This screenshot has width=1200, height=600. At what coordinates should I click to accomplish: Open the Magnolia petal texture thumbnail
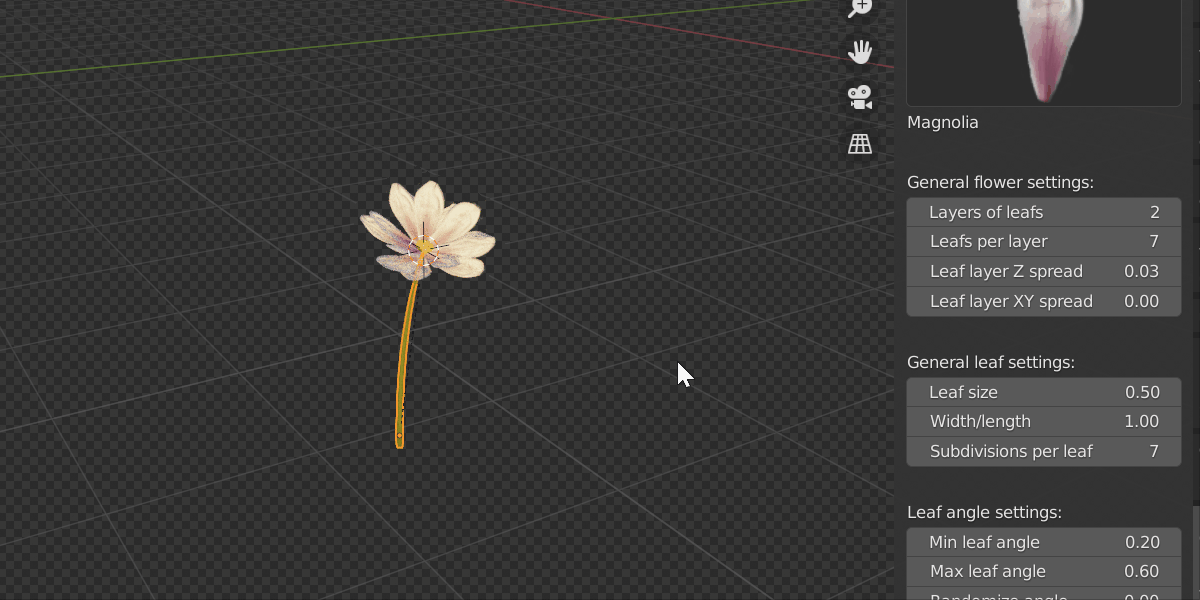tap(1043, 50)
